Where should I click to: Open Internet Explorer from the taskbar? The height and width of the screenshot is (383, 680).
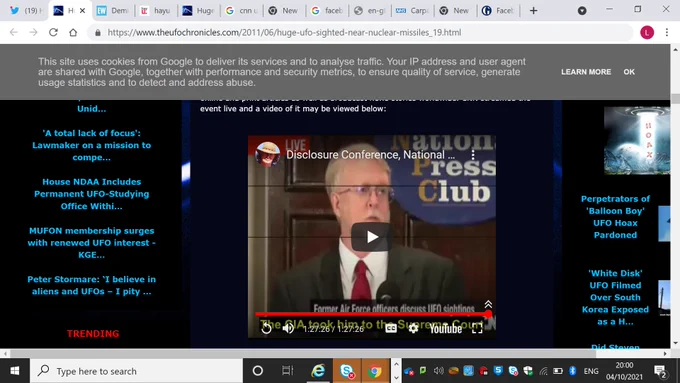[x=318, y=371]
